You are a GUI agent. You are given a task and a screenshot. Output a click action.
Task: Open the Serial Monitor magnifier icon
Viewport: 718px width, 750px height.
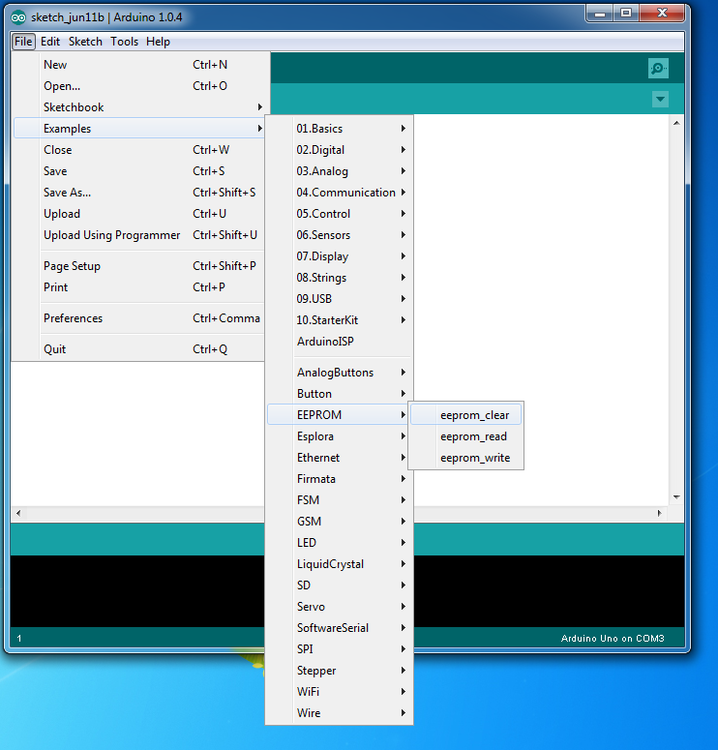[x=658, y=68]
